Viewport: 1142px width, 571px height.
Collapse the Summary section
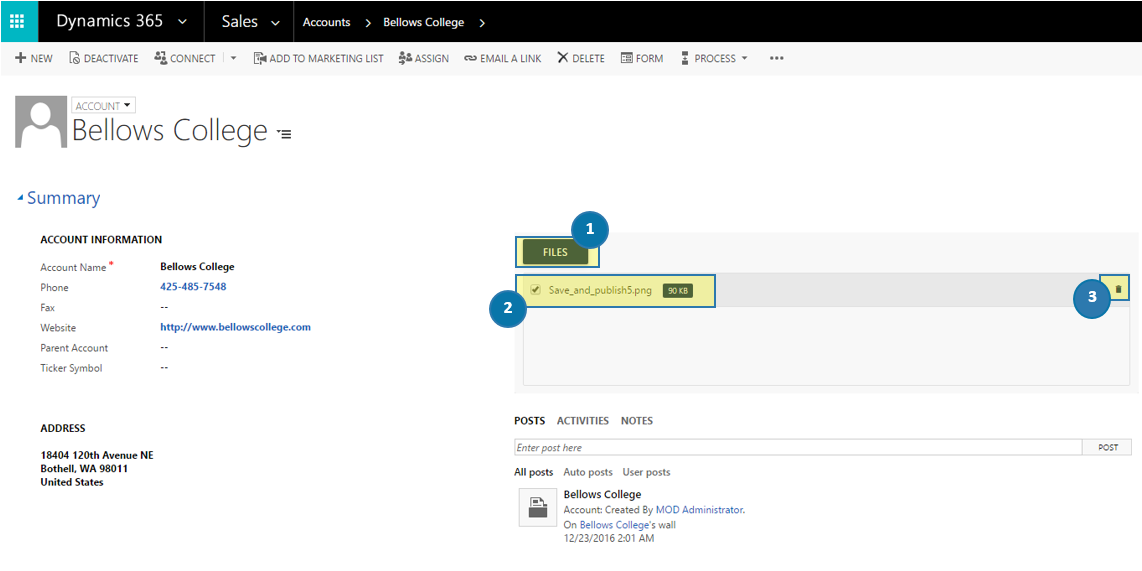[x=21, y=199]
